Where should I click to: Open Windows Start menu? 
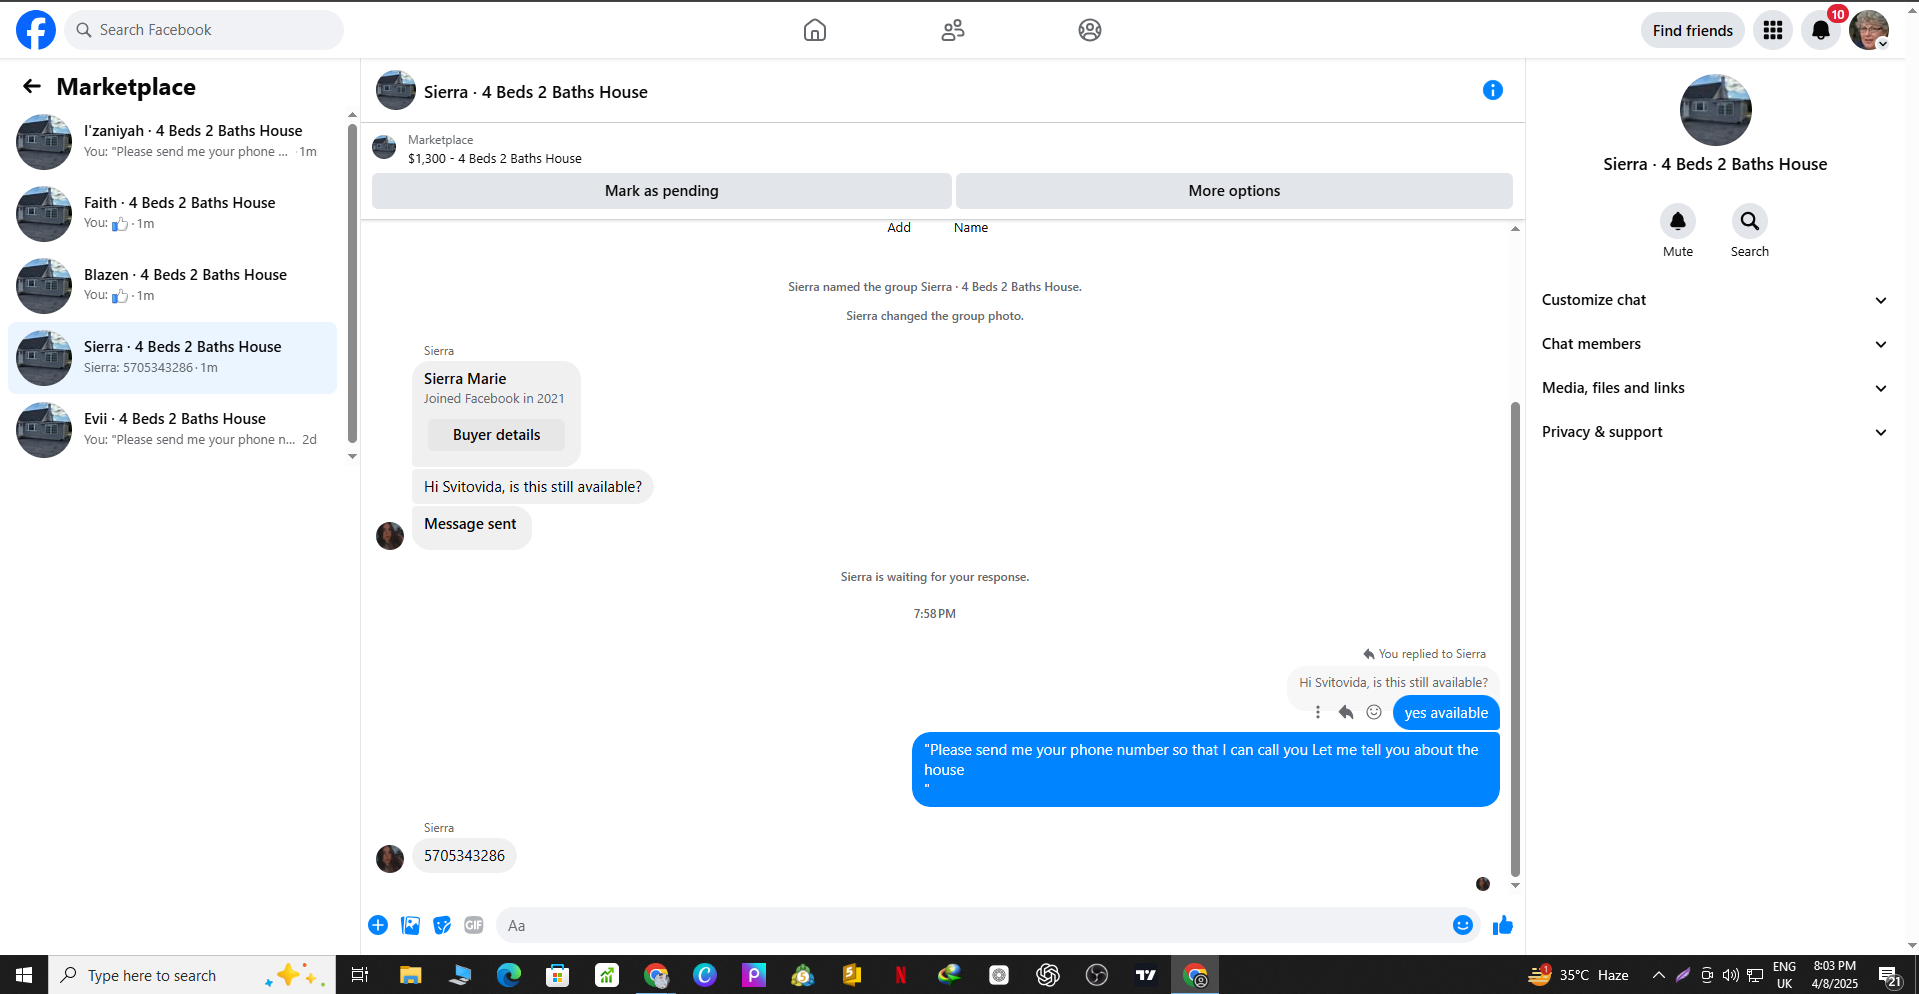click(x=24, y=975)
